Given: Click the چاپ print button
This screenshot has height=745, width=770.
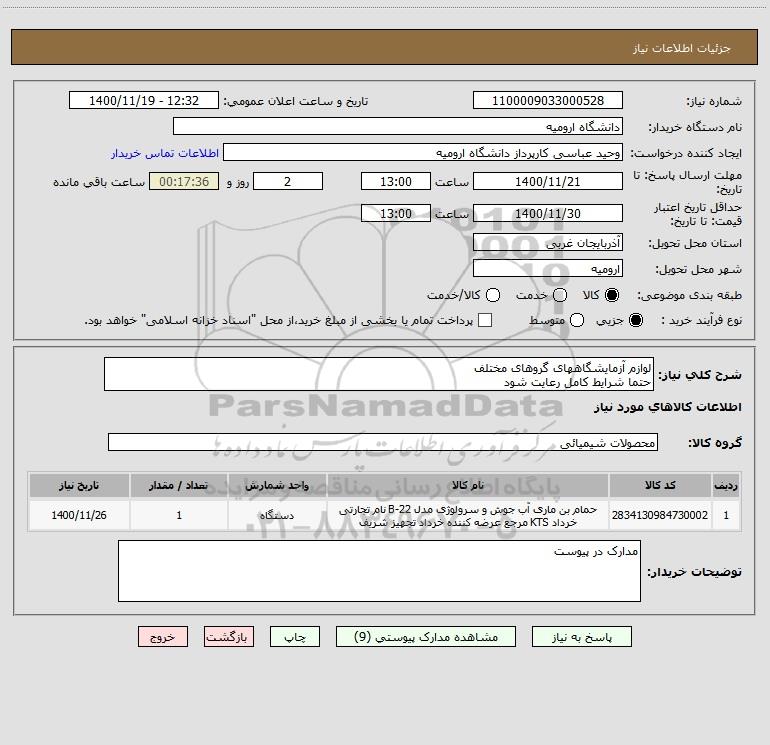Looking at the screenshot, I should (x=295, y=637).
